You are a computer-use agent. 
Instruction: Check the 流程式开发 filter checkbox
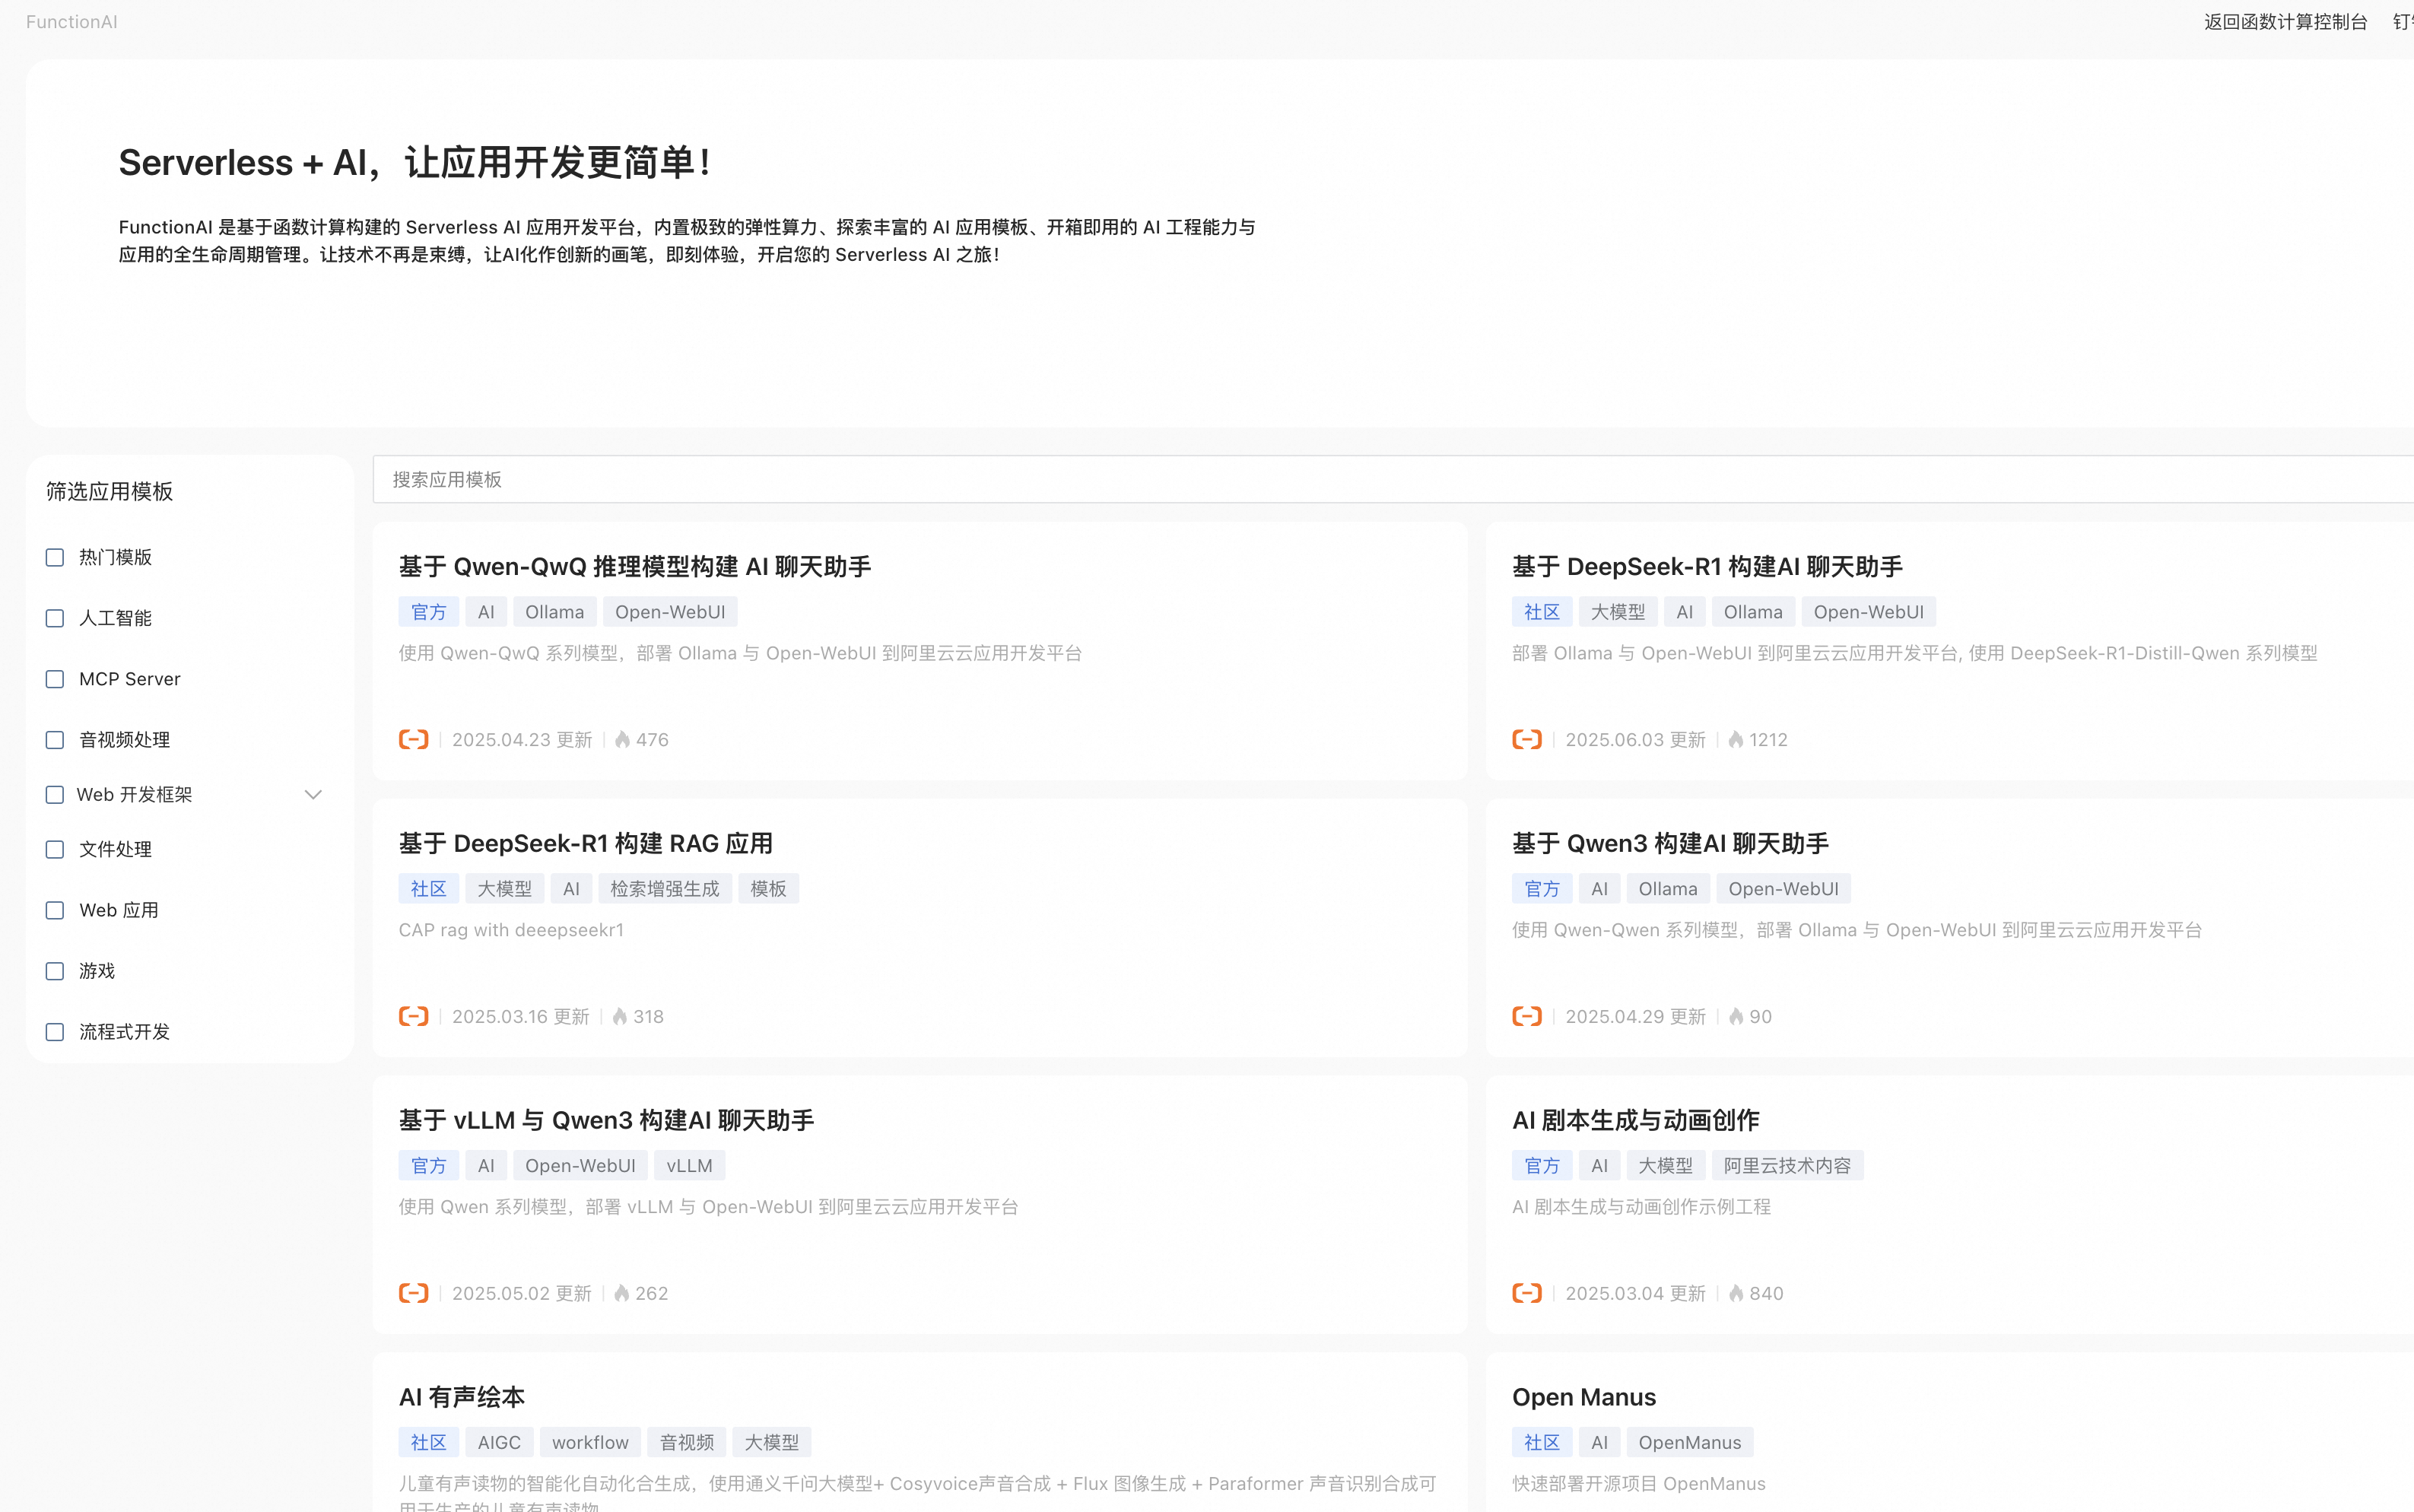tap(55, 1032)
